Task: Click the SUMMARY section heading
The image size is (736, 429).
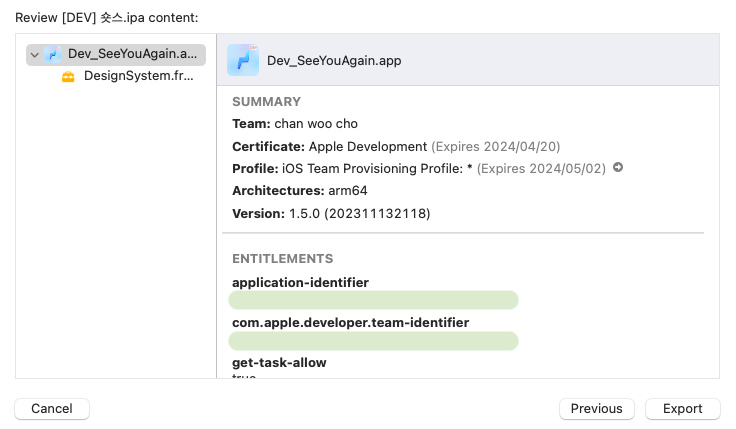Action: (x=266, y=101)
